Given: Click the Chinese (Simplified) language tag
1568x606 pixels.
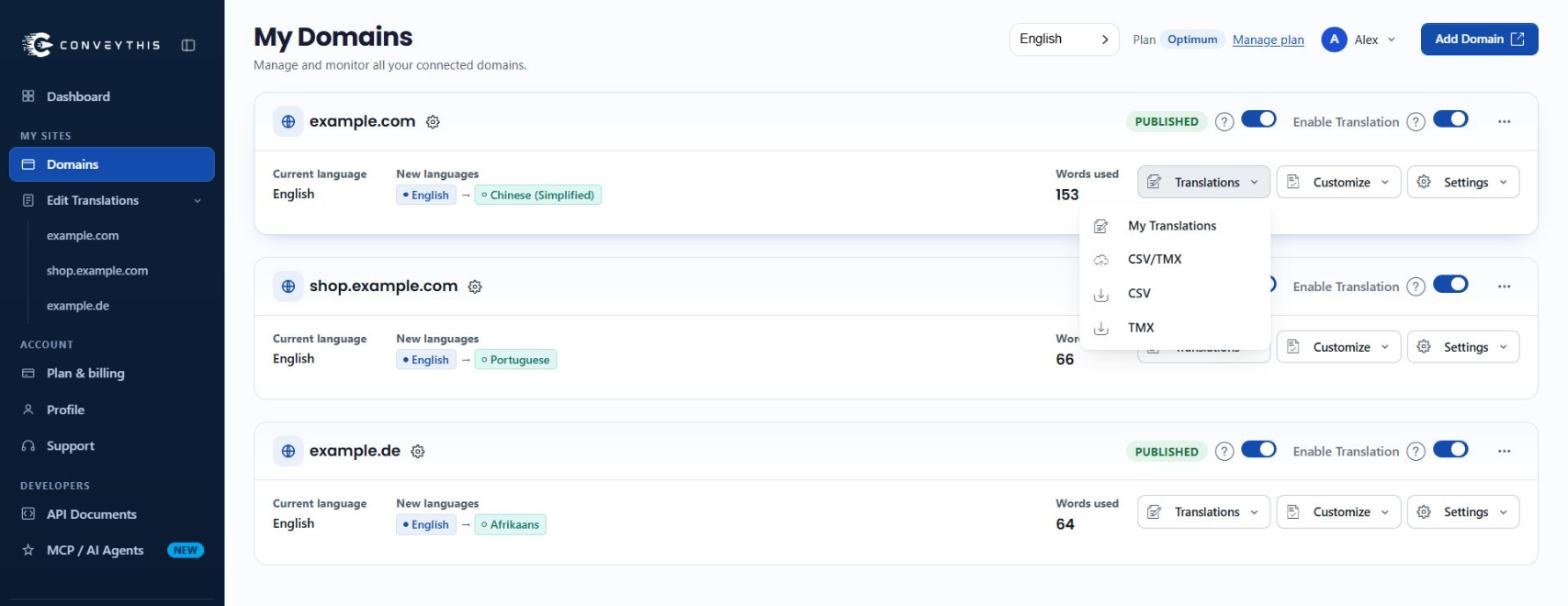Looking at the screenshot, I should [x=538, y=195].
